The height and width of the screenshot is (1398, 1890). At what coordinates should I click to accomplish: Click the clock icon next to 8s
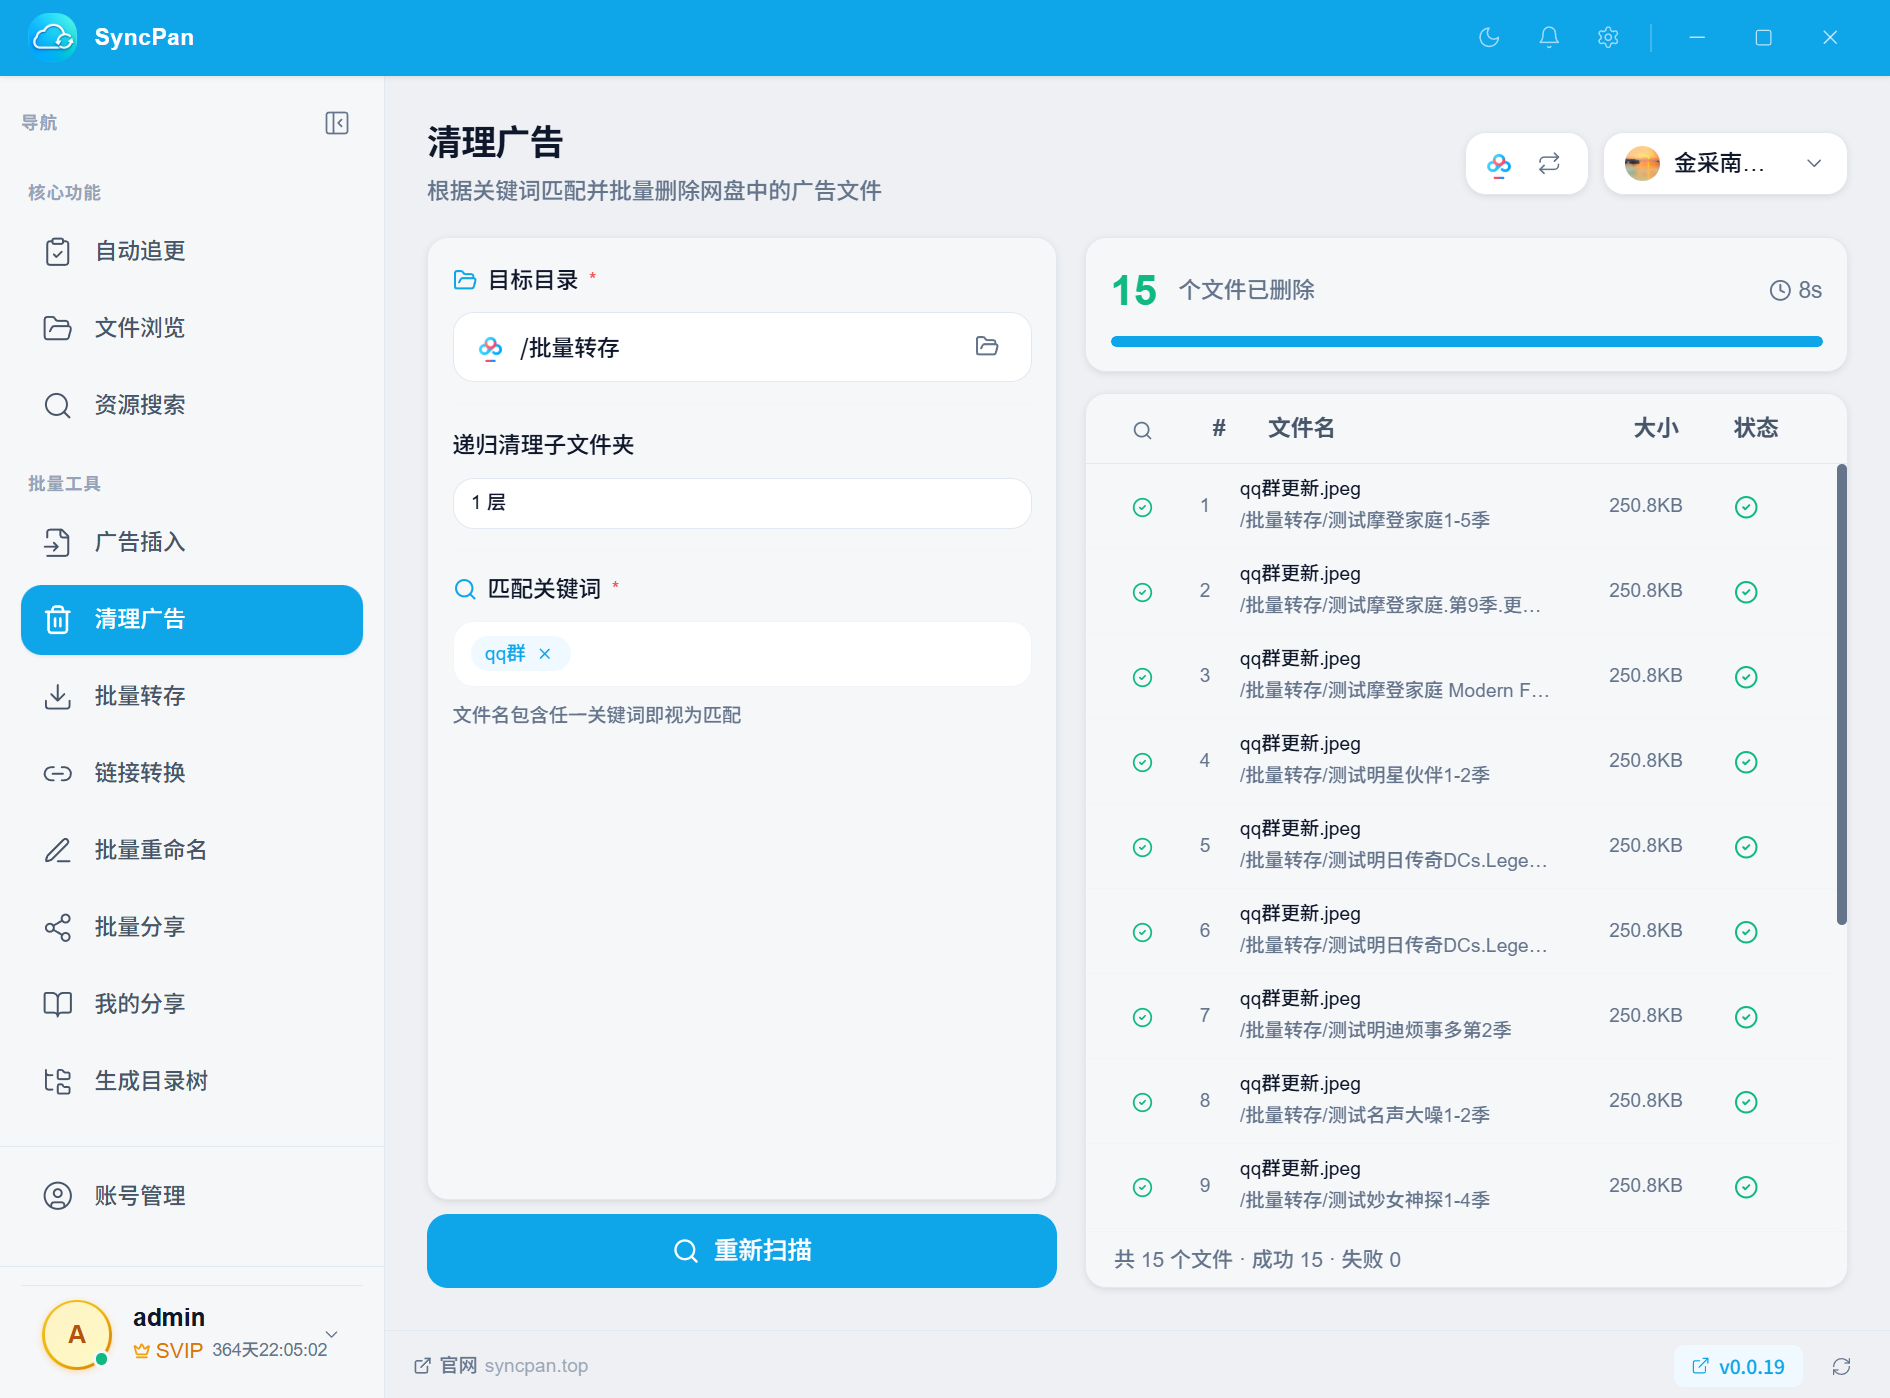(1780, 290)
